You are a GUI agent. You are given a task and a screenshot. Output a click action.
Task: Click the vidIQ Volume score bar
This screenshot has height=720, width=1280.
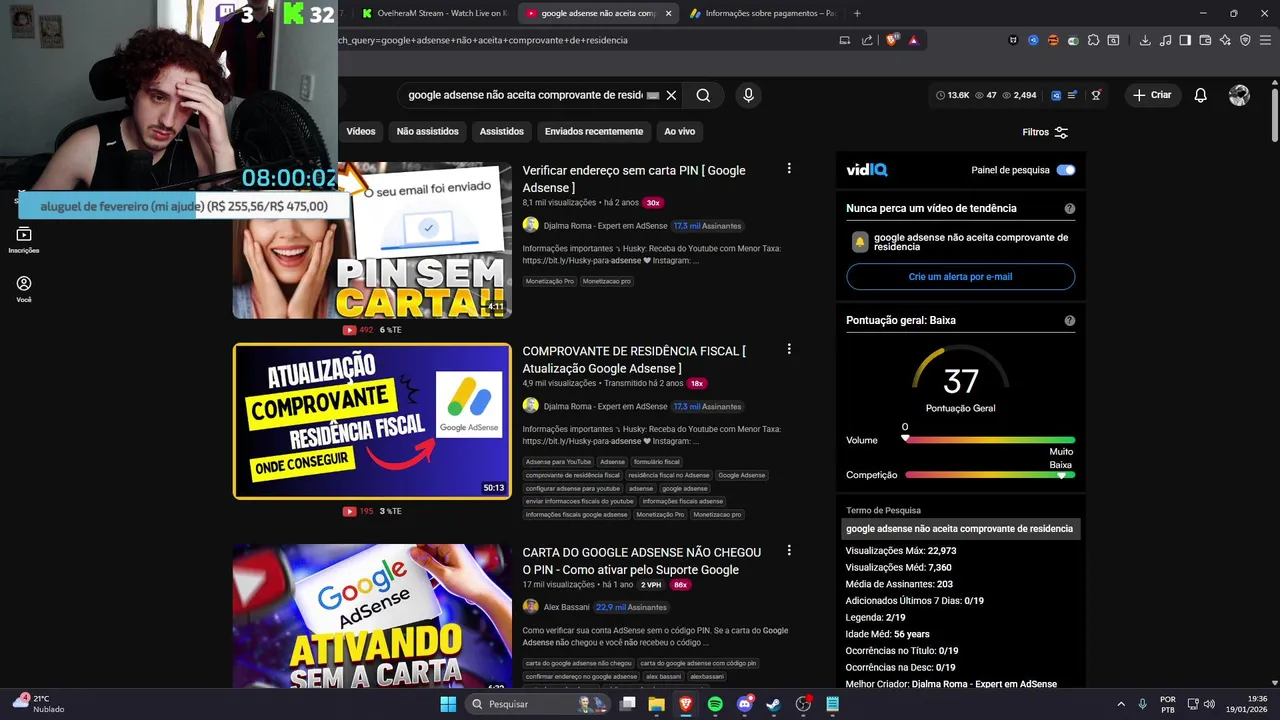click(990, 440)
